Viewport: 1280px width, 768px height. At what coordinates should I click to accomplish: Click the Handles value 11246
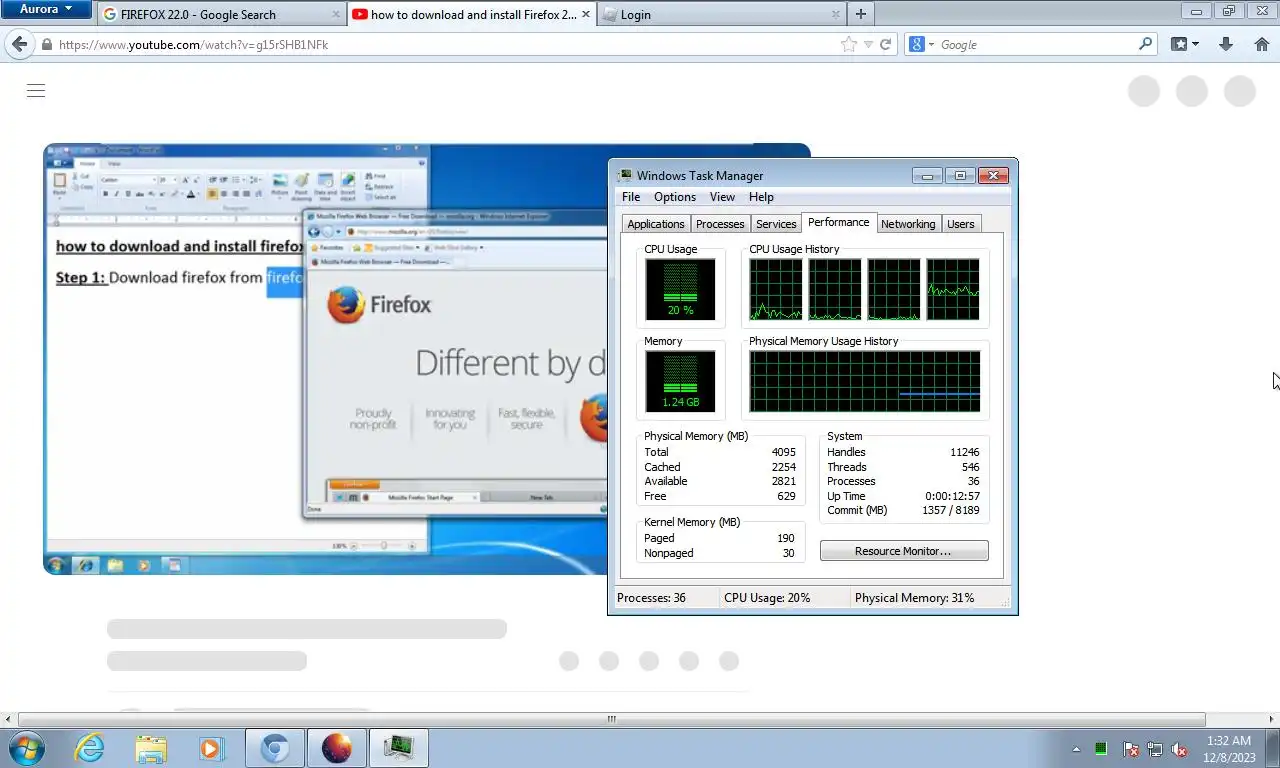[x=964, y=452]
